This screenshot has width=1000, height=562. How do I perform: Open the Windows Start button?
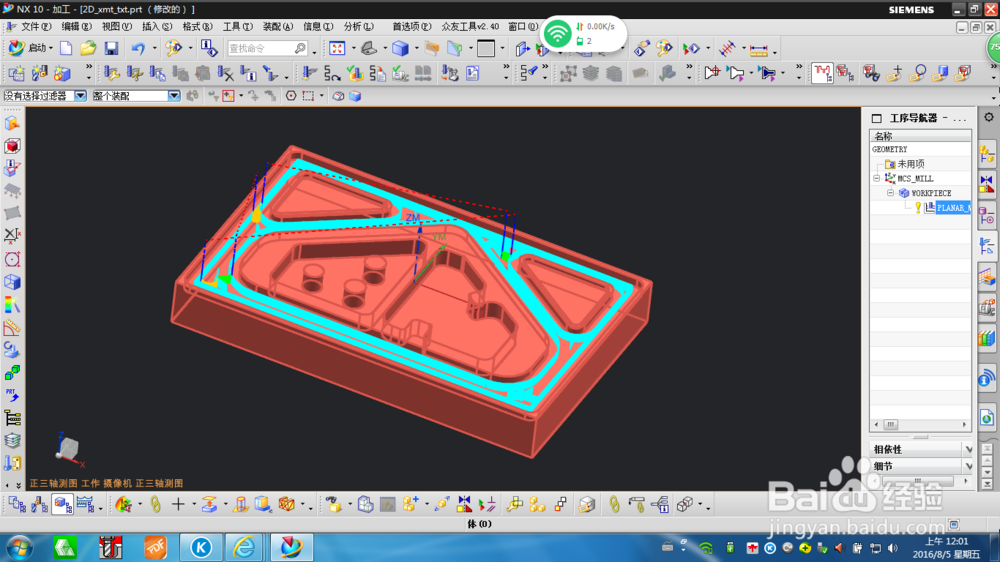point(20,548)
